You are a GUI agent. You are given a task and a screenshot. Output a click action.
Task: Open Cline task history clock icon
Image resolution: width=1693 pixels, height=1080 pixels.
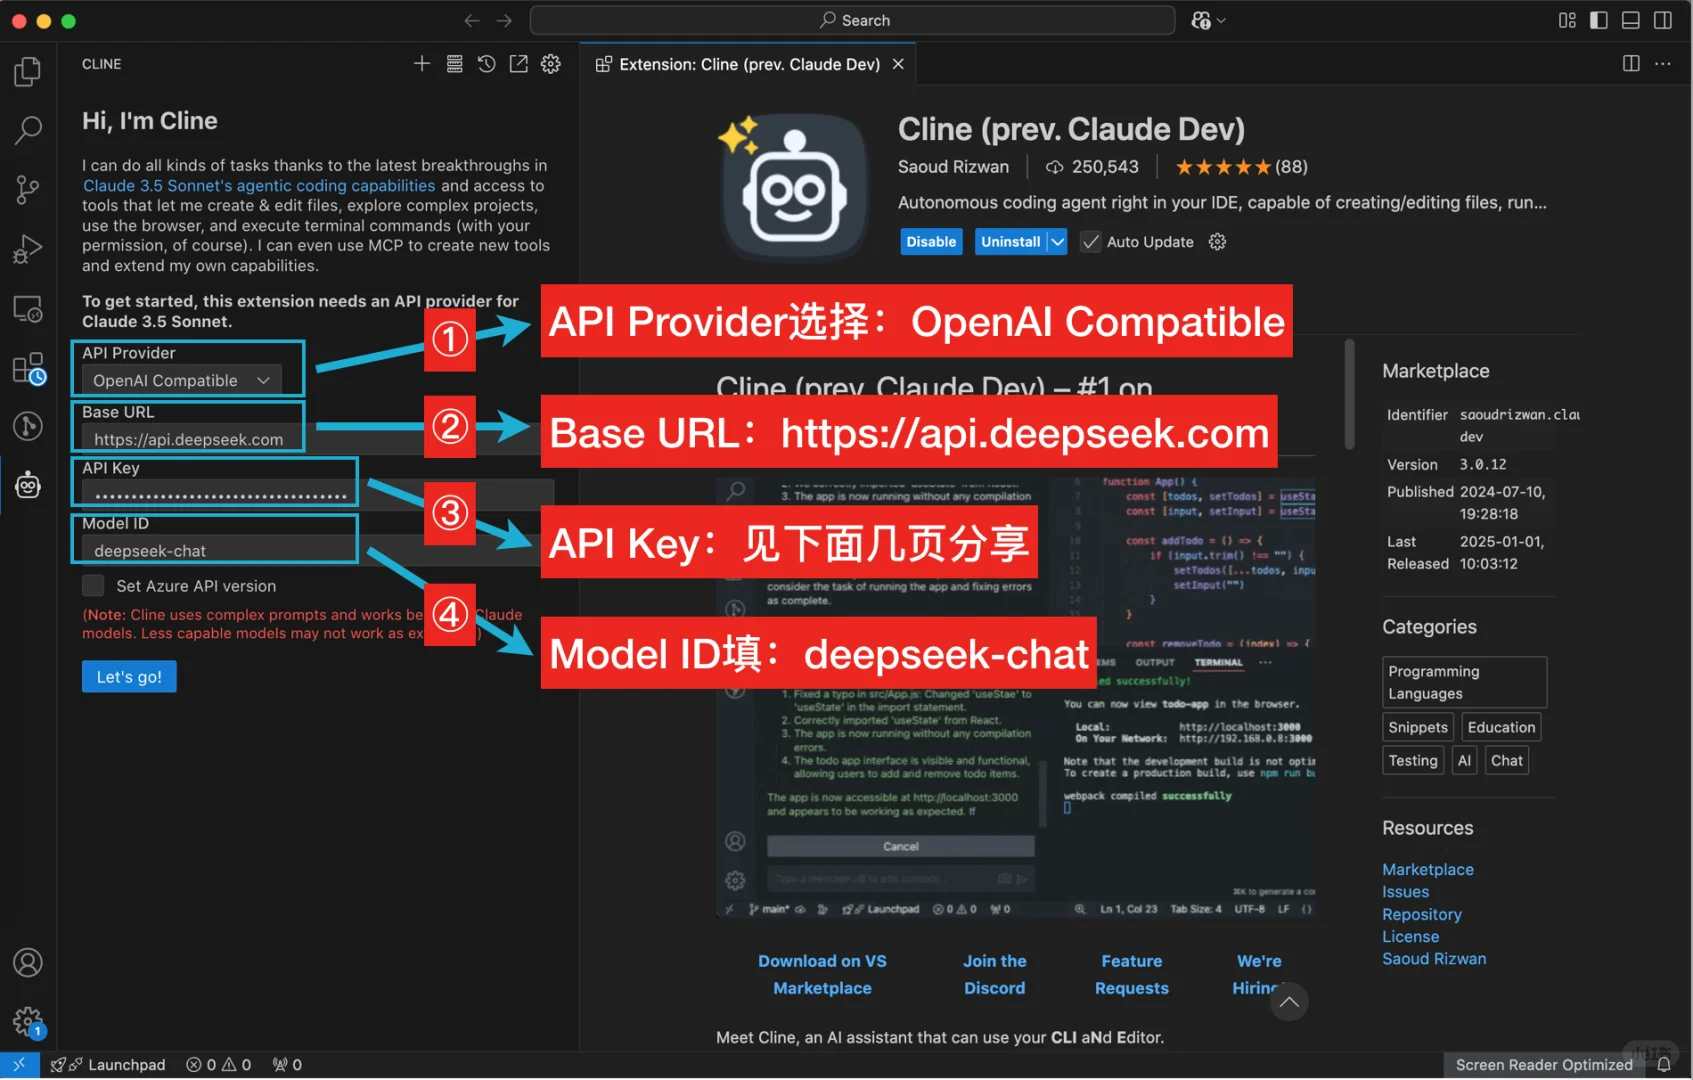point(486,63)
